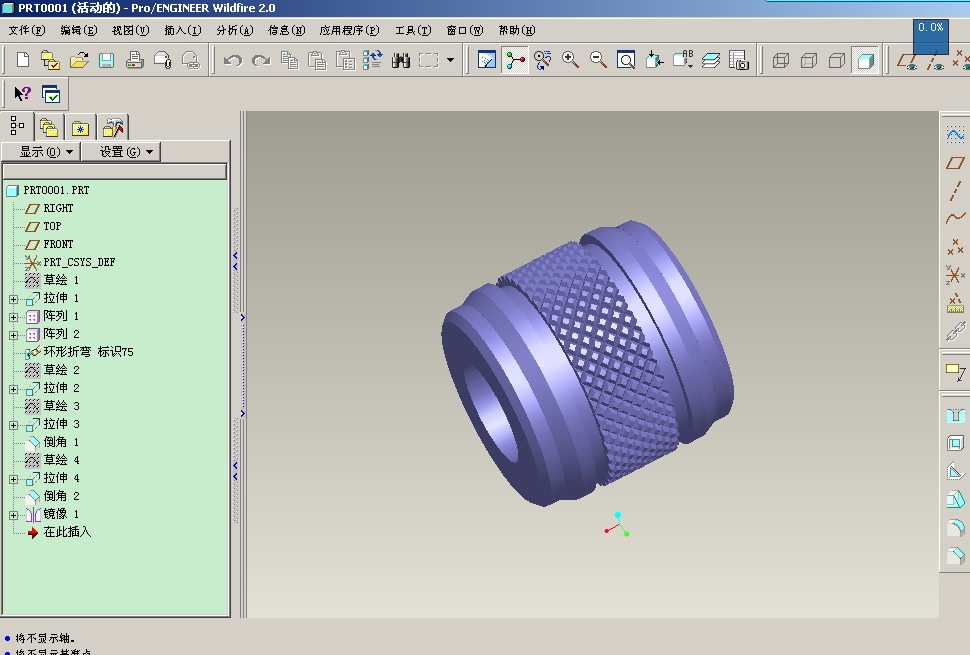Print the model using the printer icon
Image resolution: width=970 pixels, height=655 pixels.
point(134,60)
